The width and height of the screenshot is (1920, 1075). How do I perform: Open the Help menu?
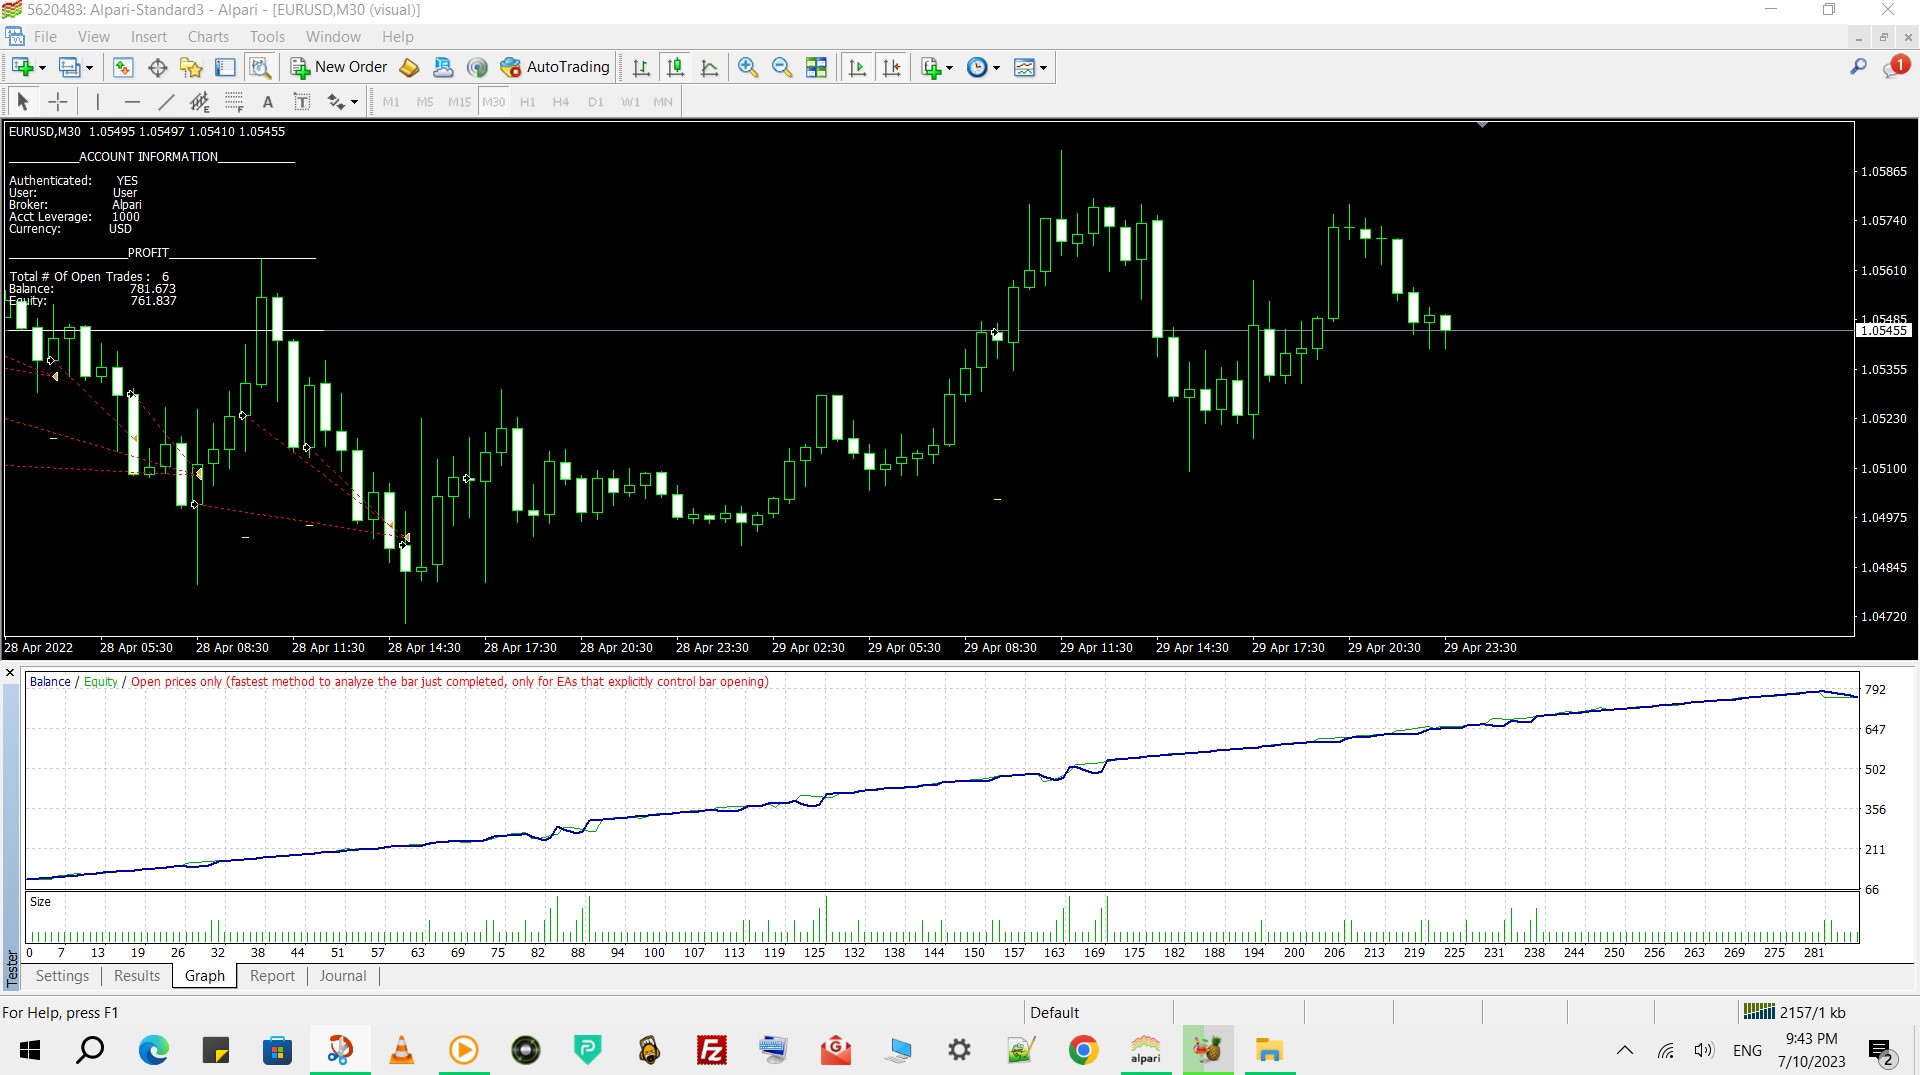coord(397,37)
